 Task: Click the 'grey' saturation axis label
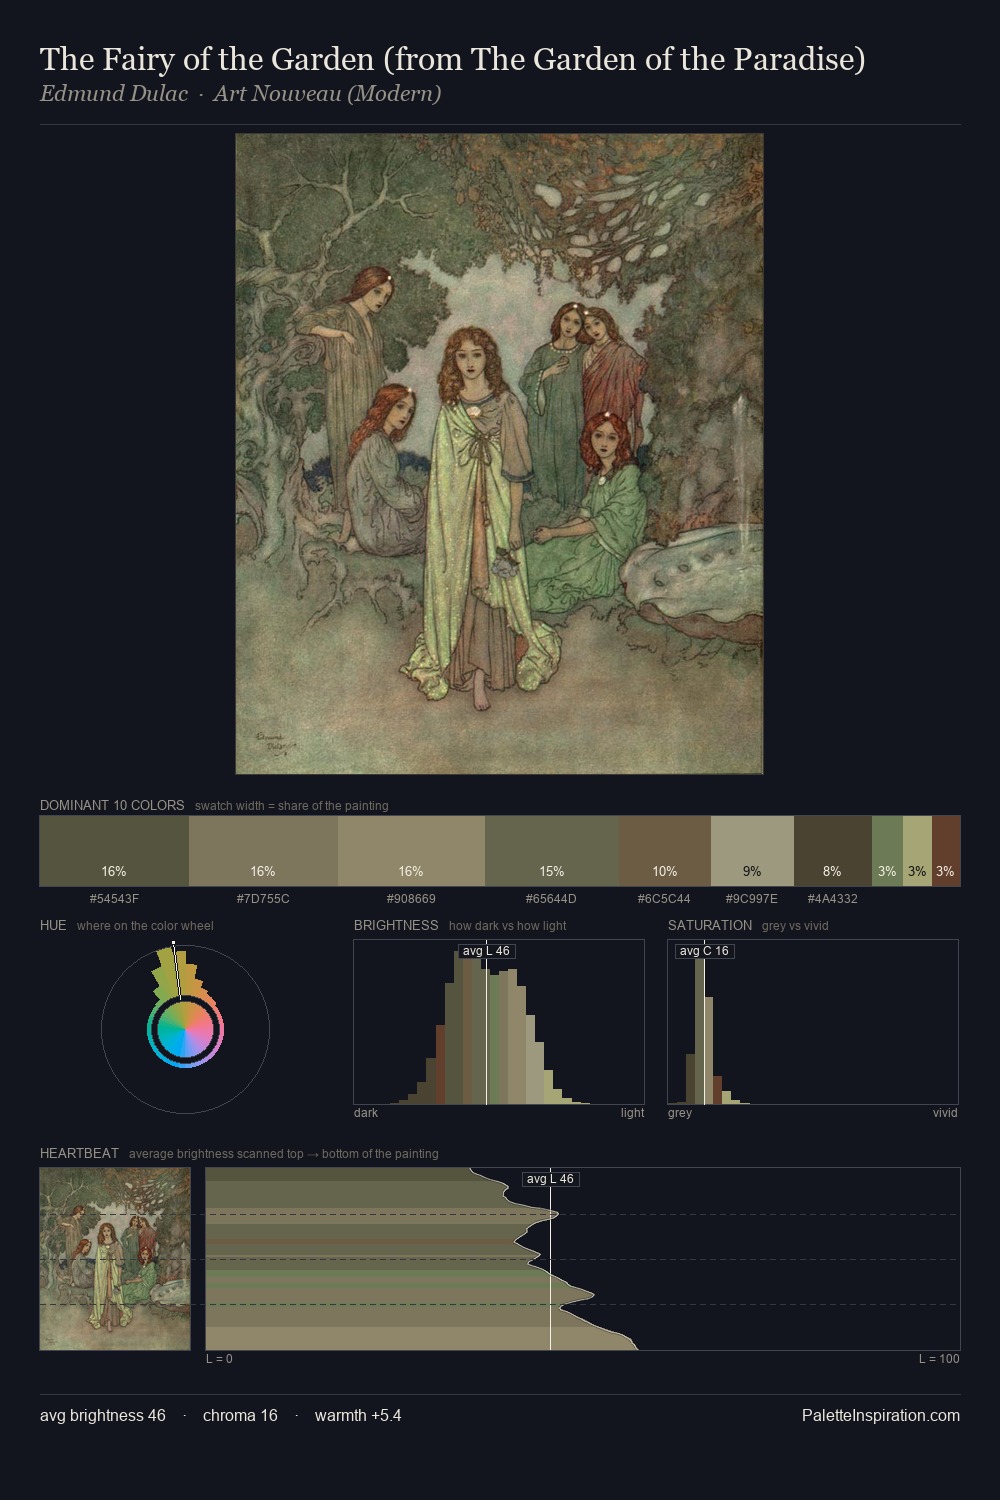(x=680, y=1113)
